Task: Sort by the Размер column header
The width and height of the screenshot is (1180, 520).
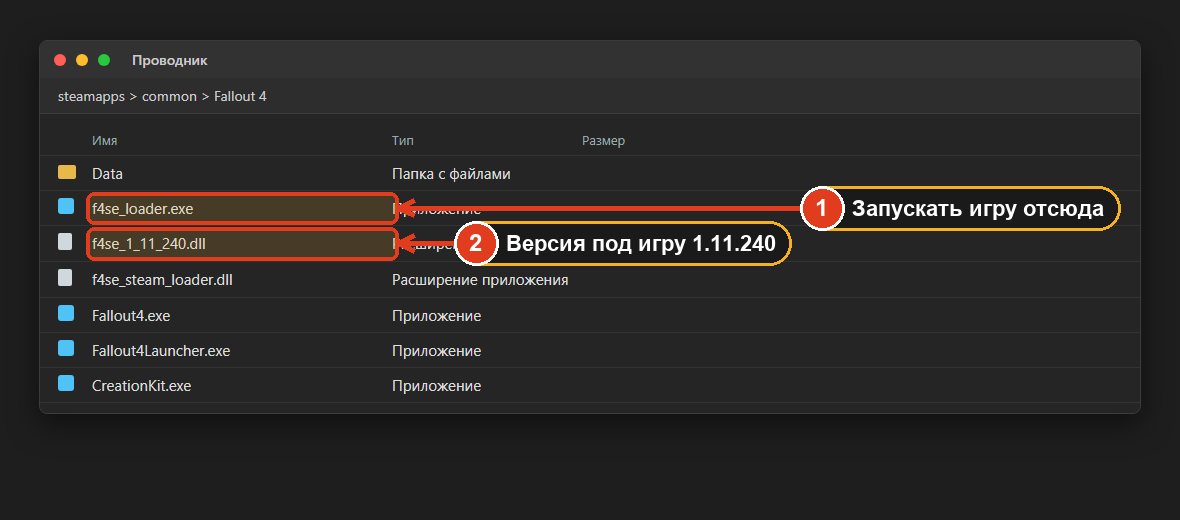Action: [x=604, y=141]
